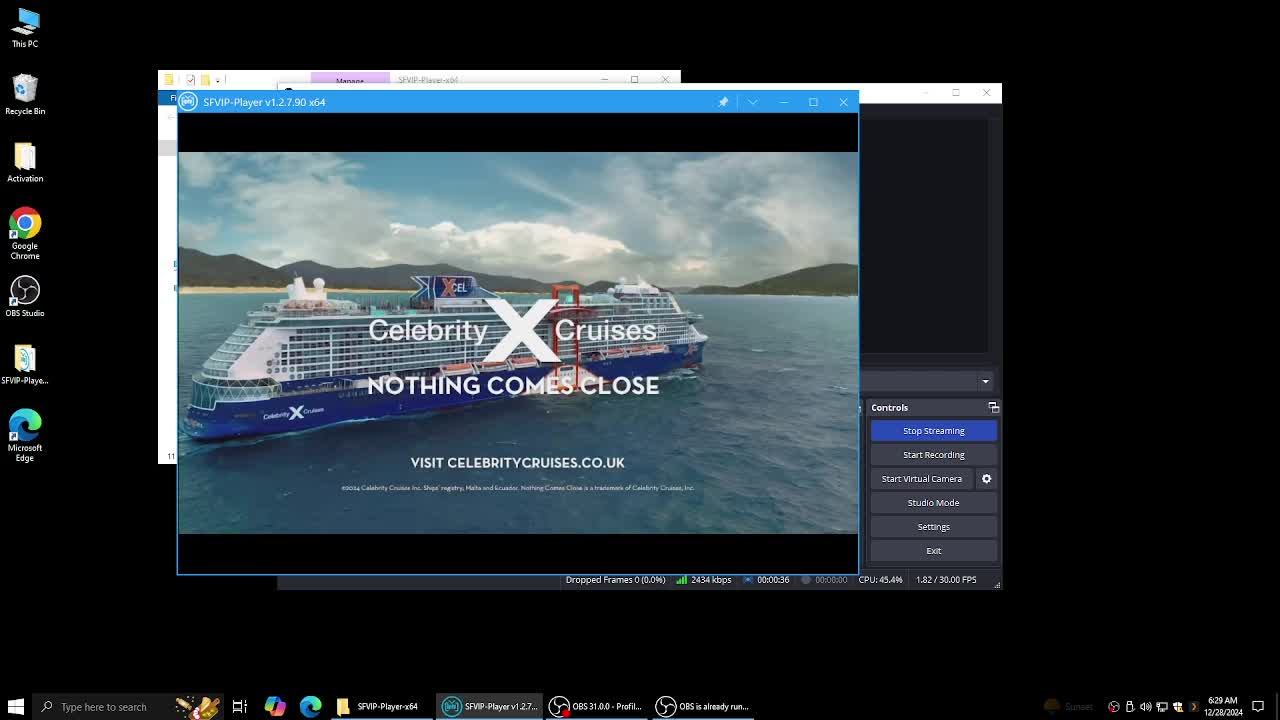
Task: Click the streaming time 00:00:36 indicator
Action: click(x=773, y=580)
